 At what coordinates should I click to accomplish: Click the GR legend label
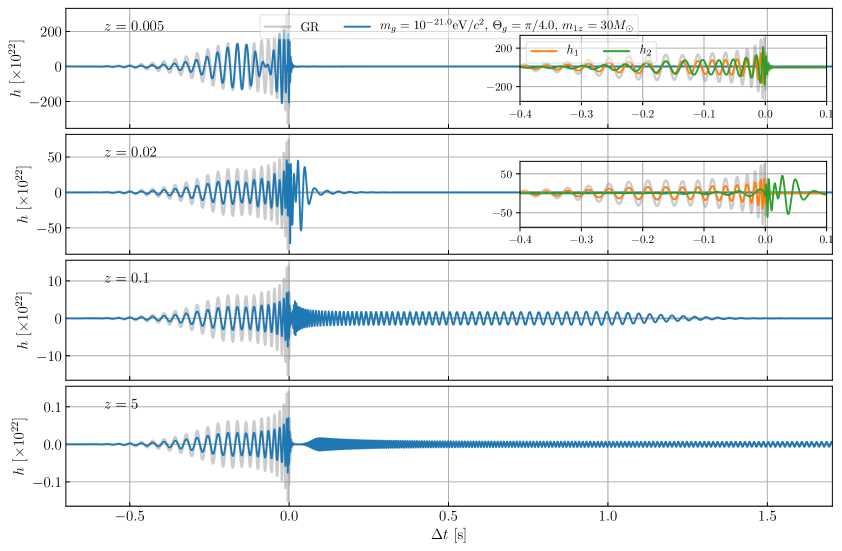click(310, 27)
